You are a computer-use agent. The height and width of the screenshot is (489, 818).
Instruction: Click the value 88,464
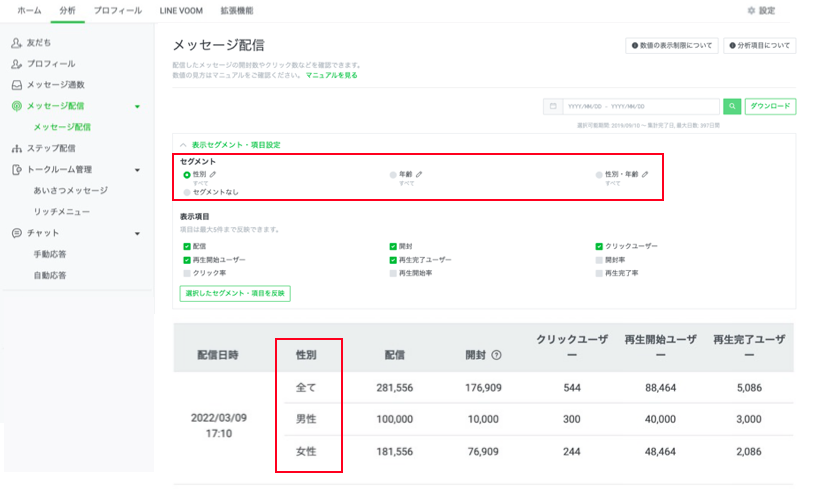pos(660,388)
